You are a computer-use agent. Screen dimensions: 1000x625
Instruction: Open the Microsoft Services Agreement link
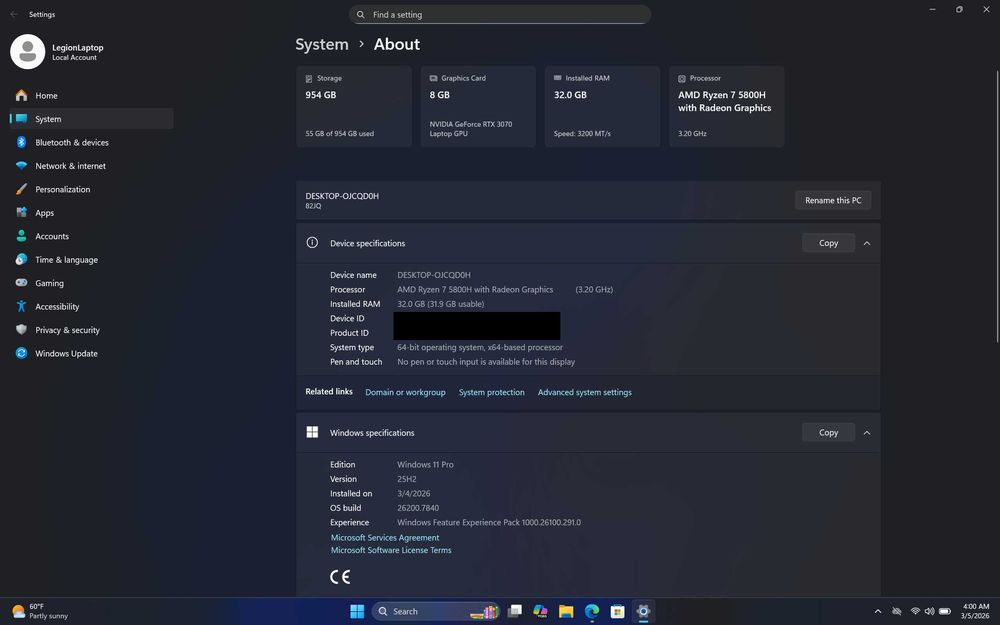click(385, 538)
